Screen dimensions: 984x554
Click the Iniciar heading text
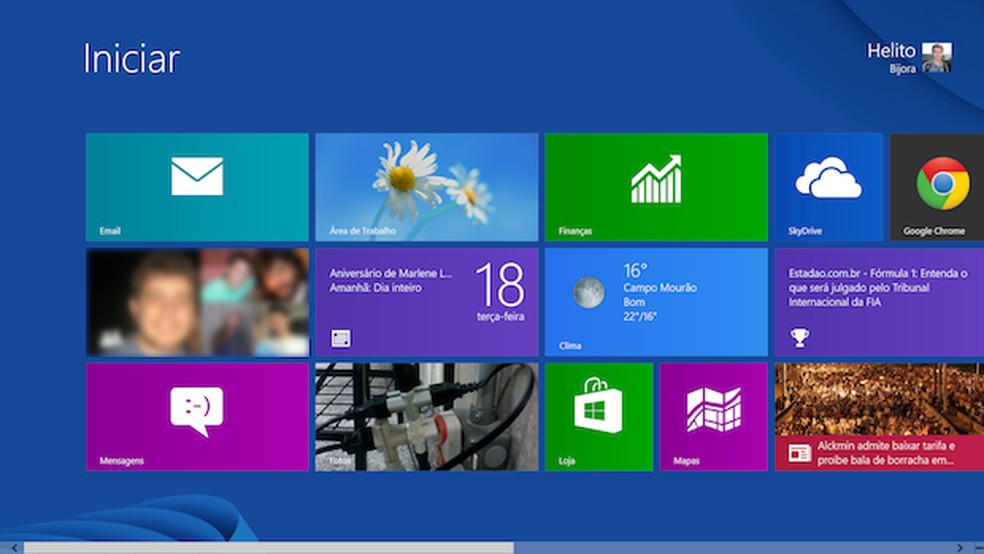131,59
